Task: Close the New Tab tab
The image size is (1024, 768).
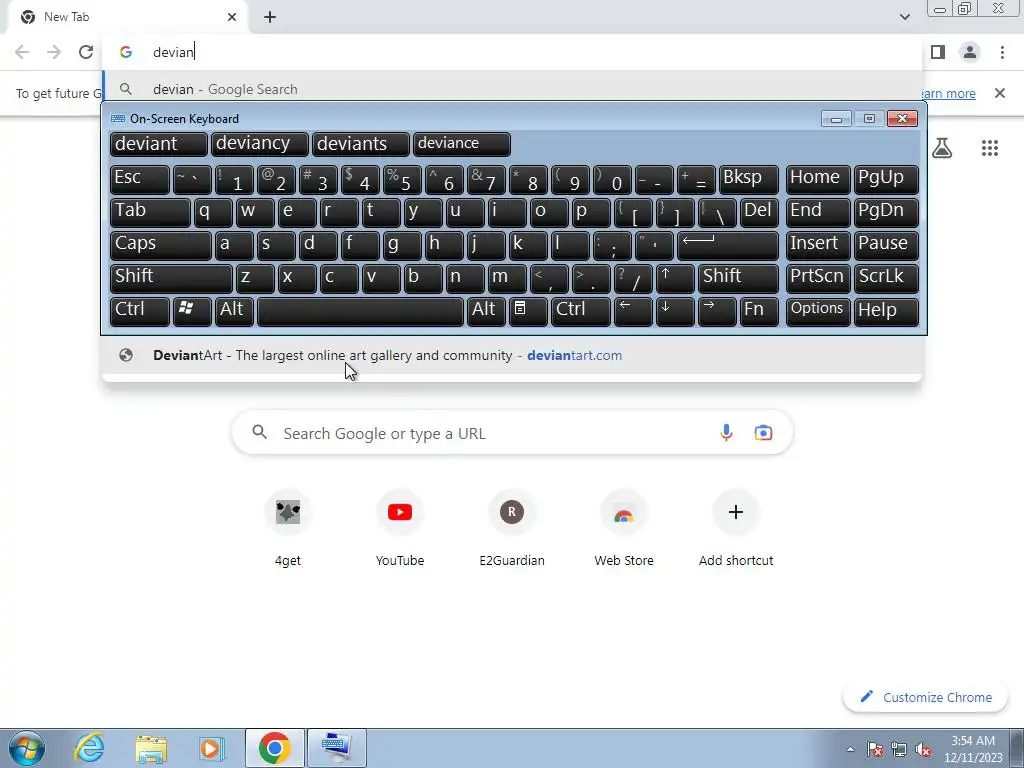Action: pos(232,17)
